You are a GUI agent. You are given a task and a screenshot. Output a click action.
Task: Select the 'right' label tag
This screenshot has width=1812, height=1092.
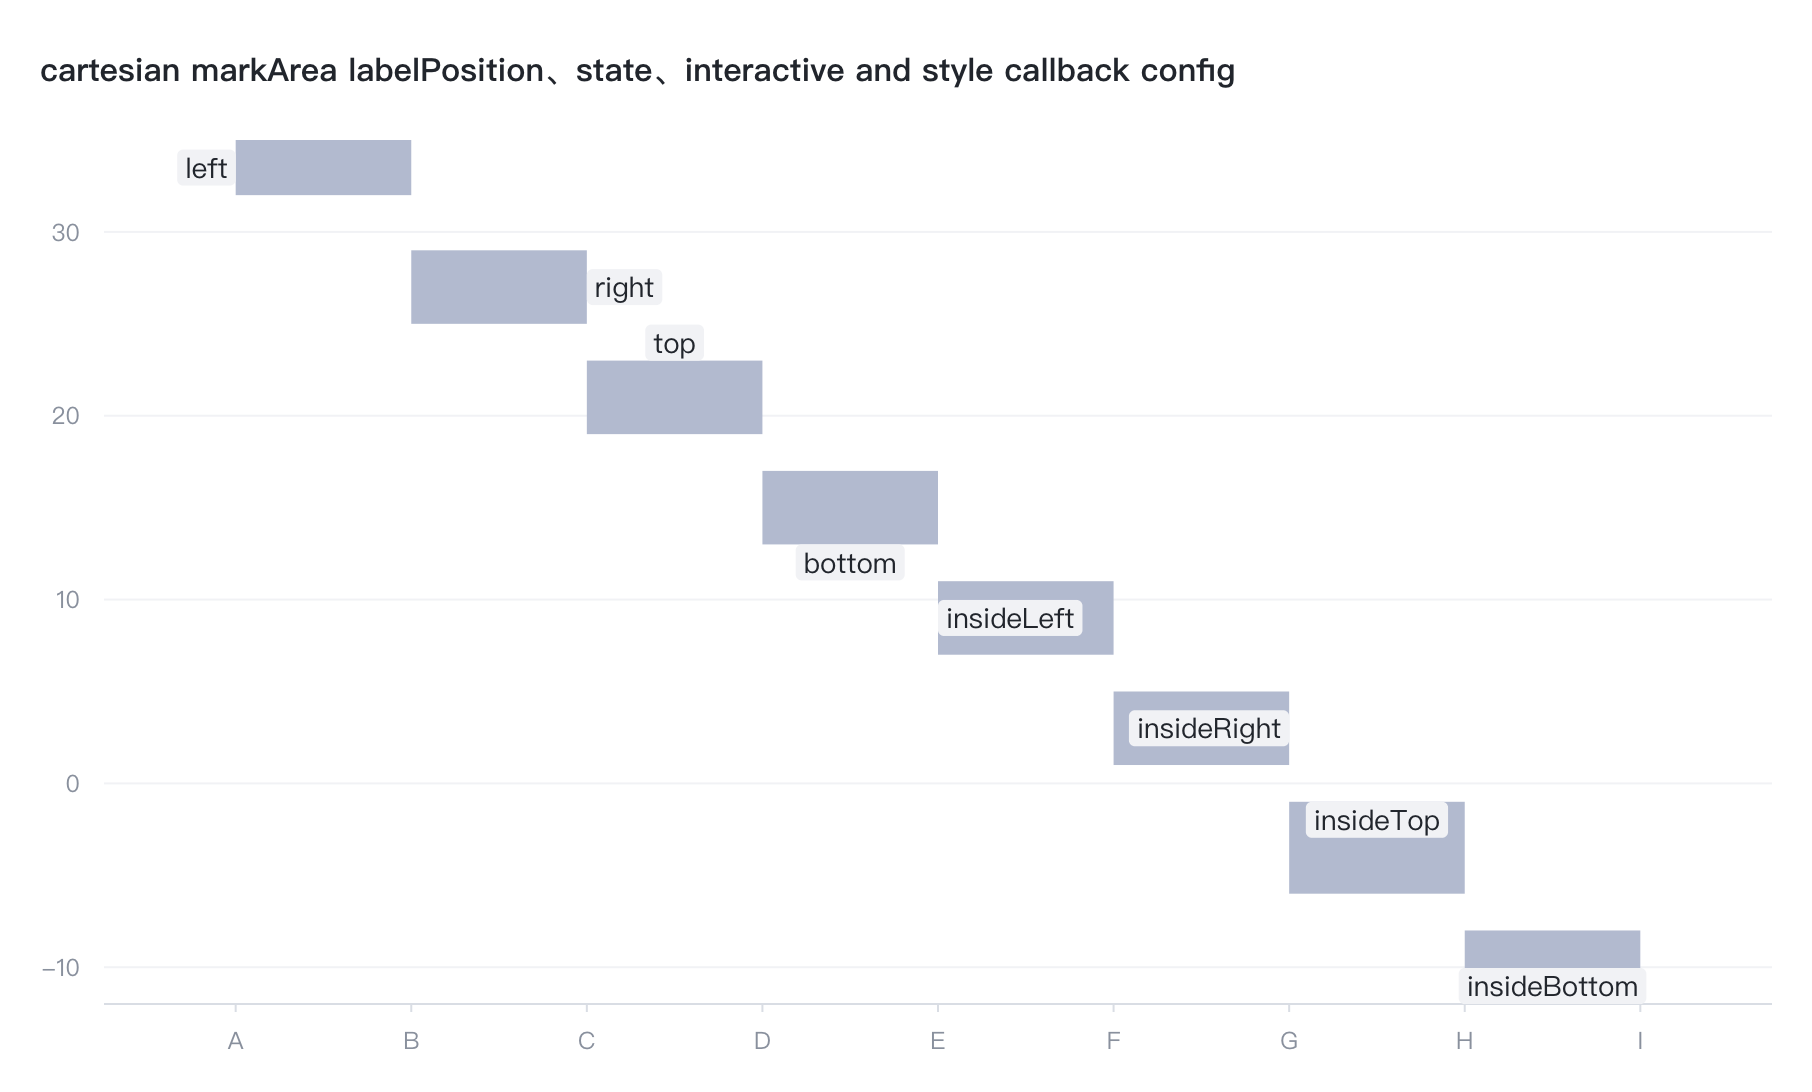624,287
